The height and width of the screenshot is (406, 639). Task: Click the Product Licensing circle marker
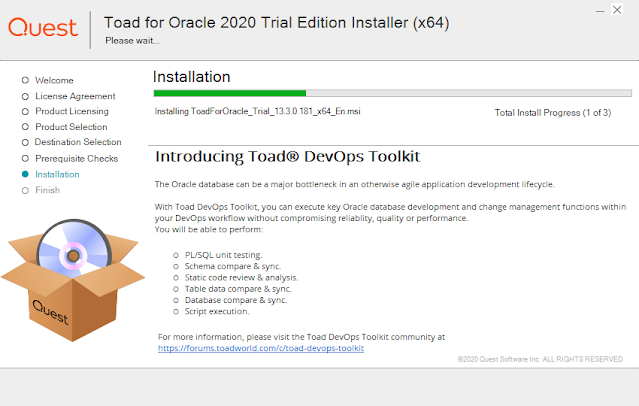click(25, 111)
